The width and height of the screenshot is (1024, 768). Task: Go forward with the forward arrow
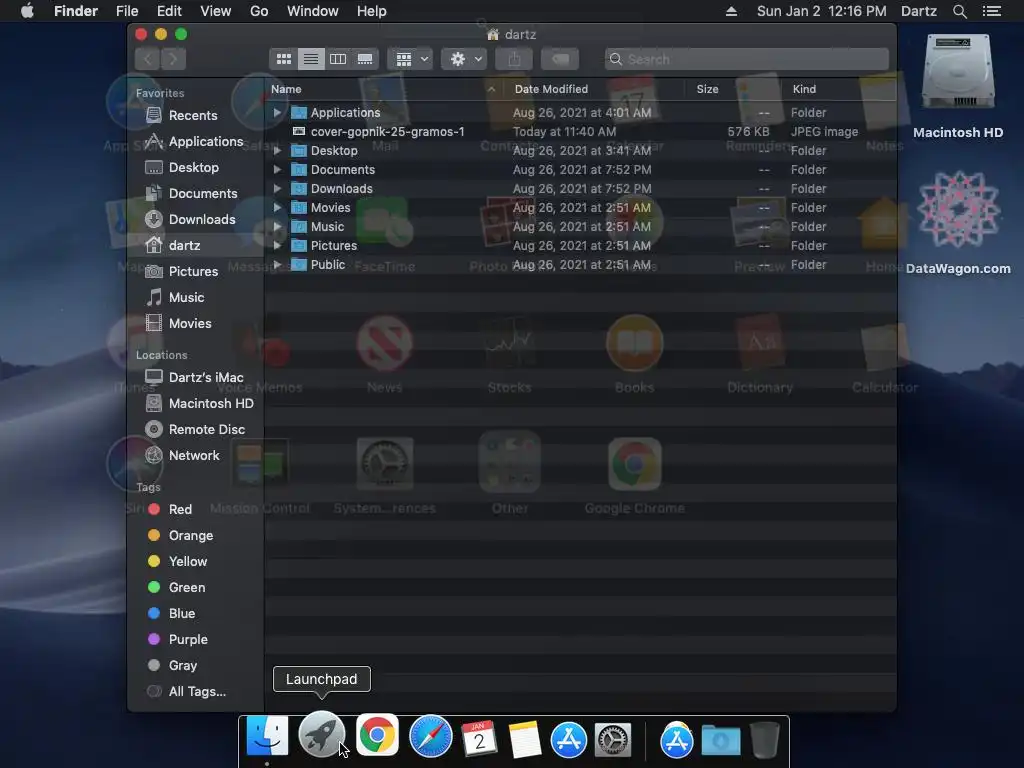pyautogui.click(x=173, y=59)
